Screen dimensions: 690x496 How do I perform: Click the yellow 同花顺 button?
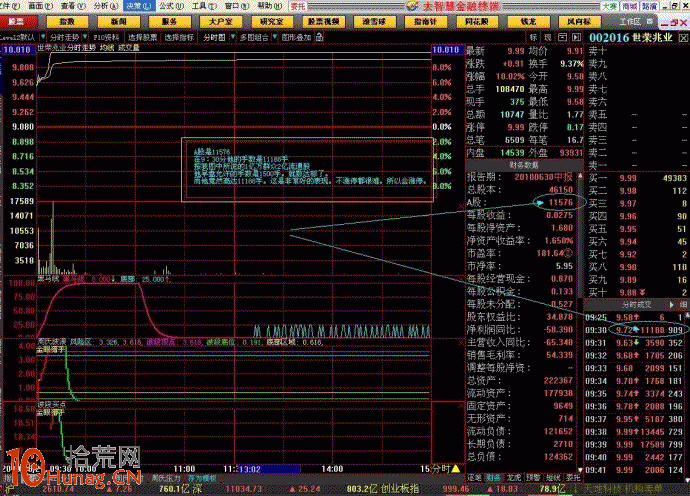pyautogui.click(x=477, y=21)
